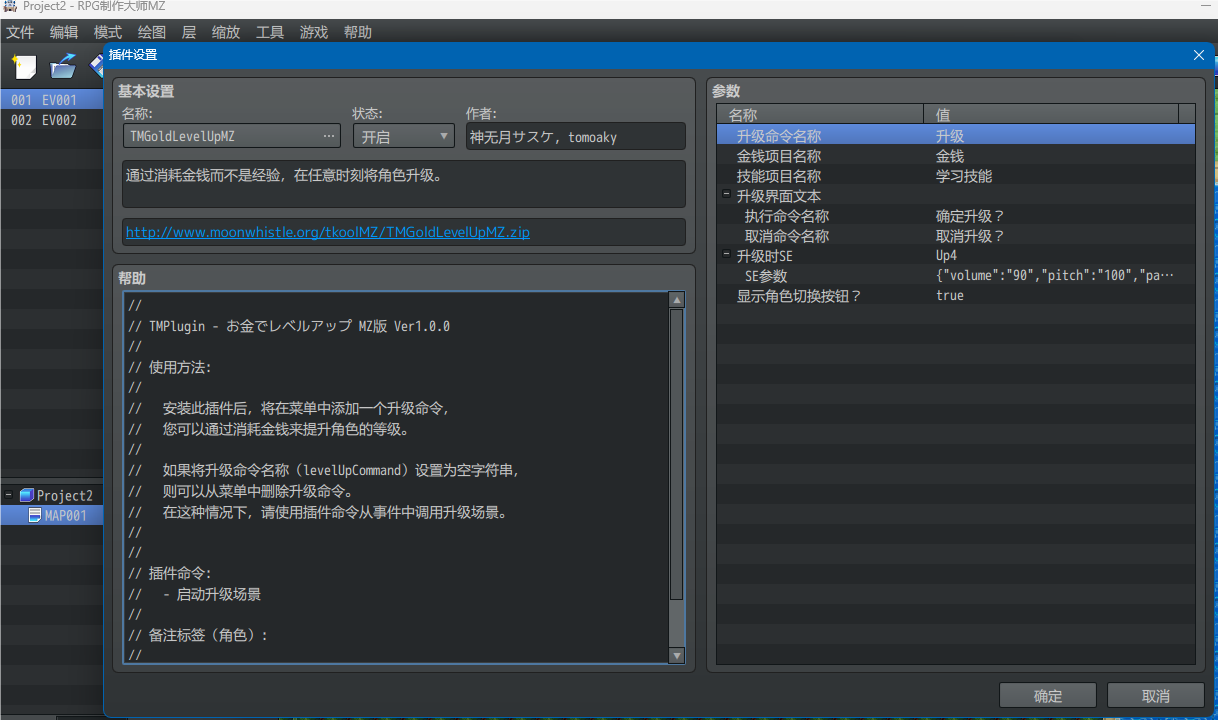
Task: Select the 升级命令名称 parameter row
Action: [x=956, y=136]
